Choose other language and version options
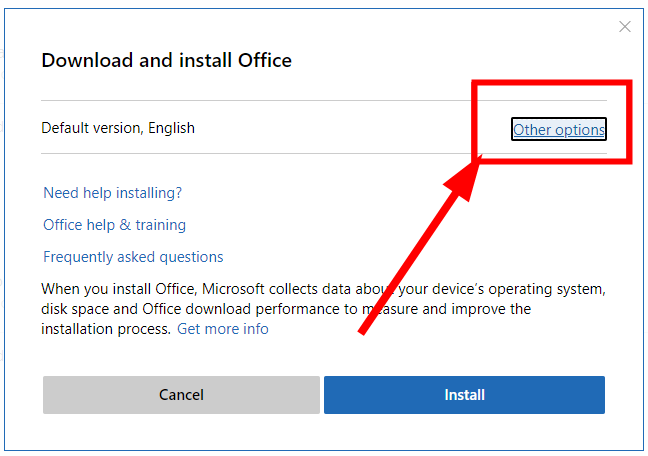 558,130
